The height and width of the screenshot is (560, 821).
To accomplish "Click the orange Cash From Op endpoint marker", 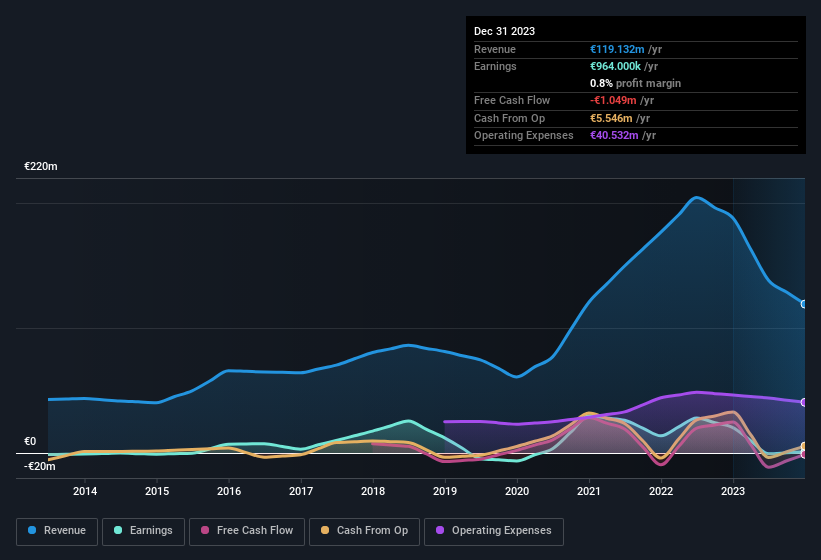I will (x=804, y=446).
